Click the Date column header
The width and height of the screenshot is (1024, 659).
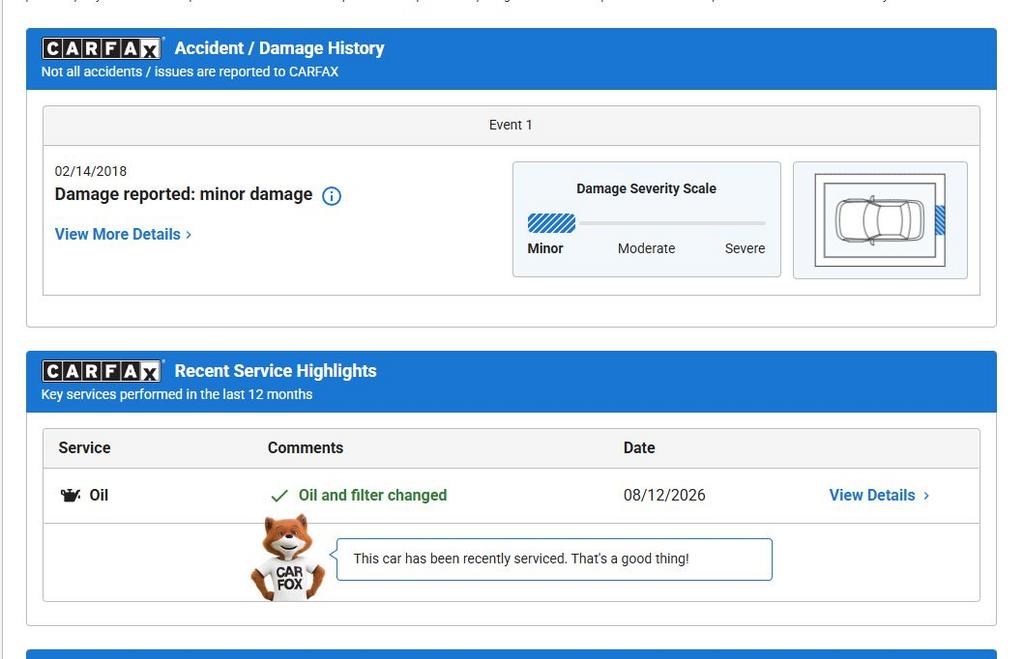click(x=639, y=447)
